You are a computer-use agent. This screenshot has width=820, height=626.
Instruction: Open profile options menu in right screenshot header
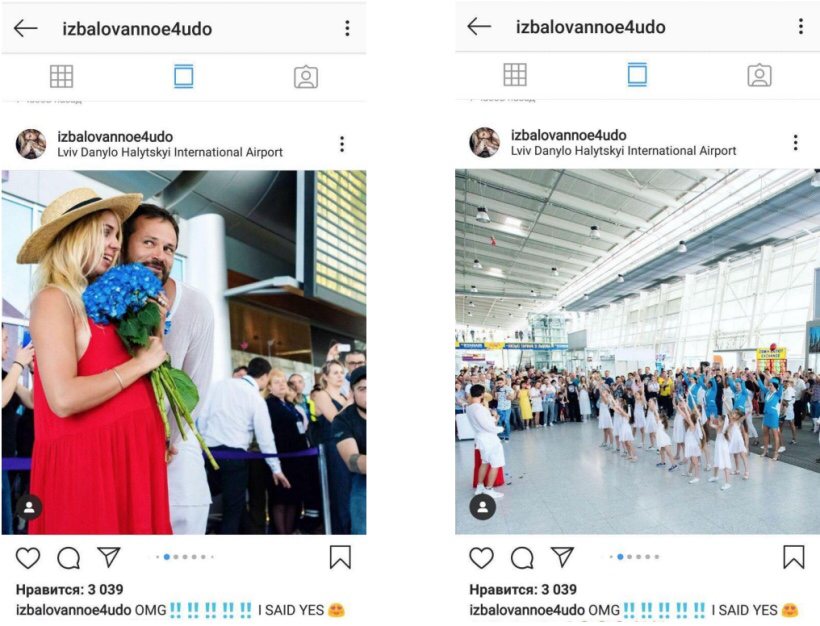tap(801, 26)
